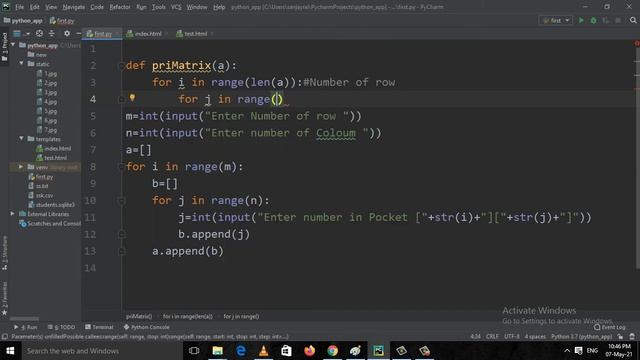
Task: Expand External Libraries node
Action: [12, 214]
